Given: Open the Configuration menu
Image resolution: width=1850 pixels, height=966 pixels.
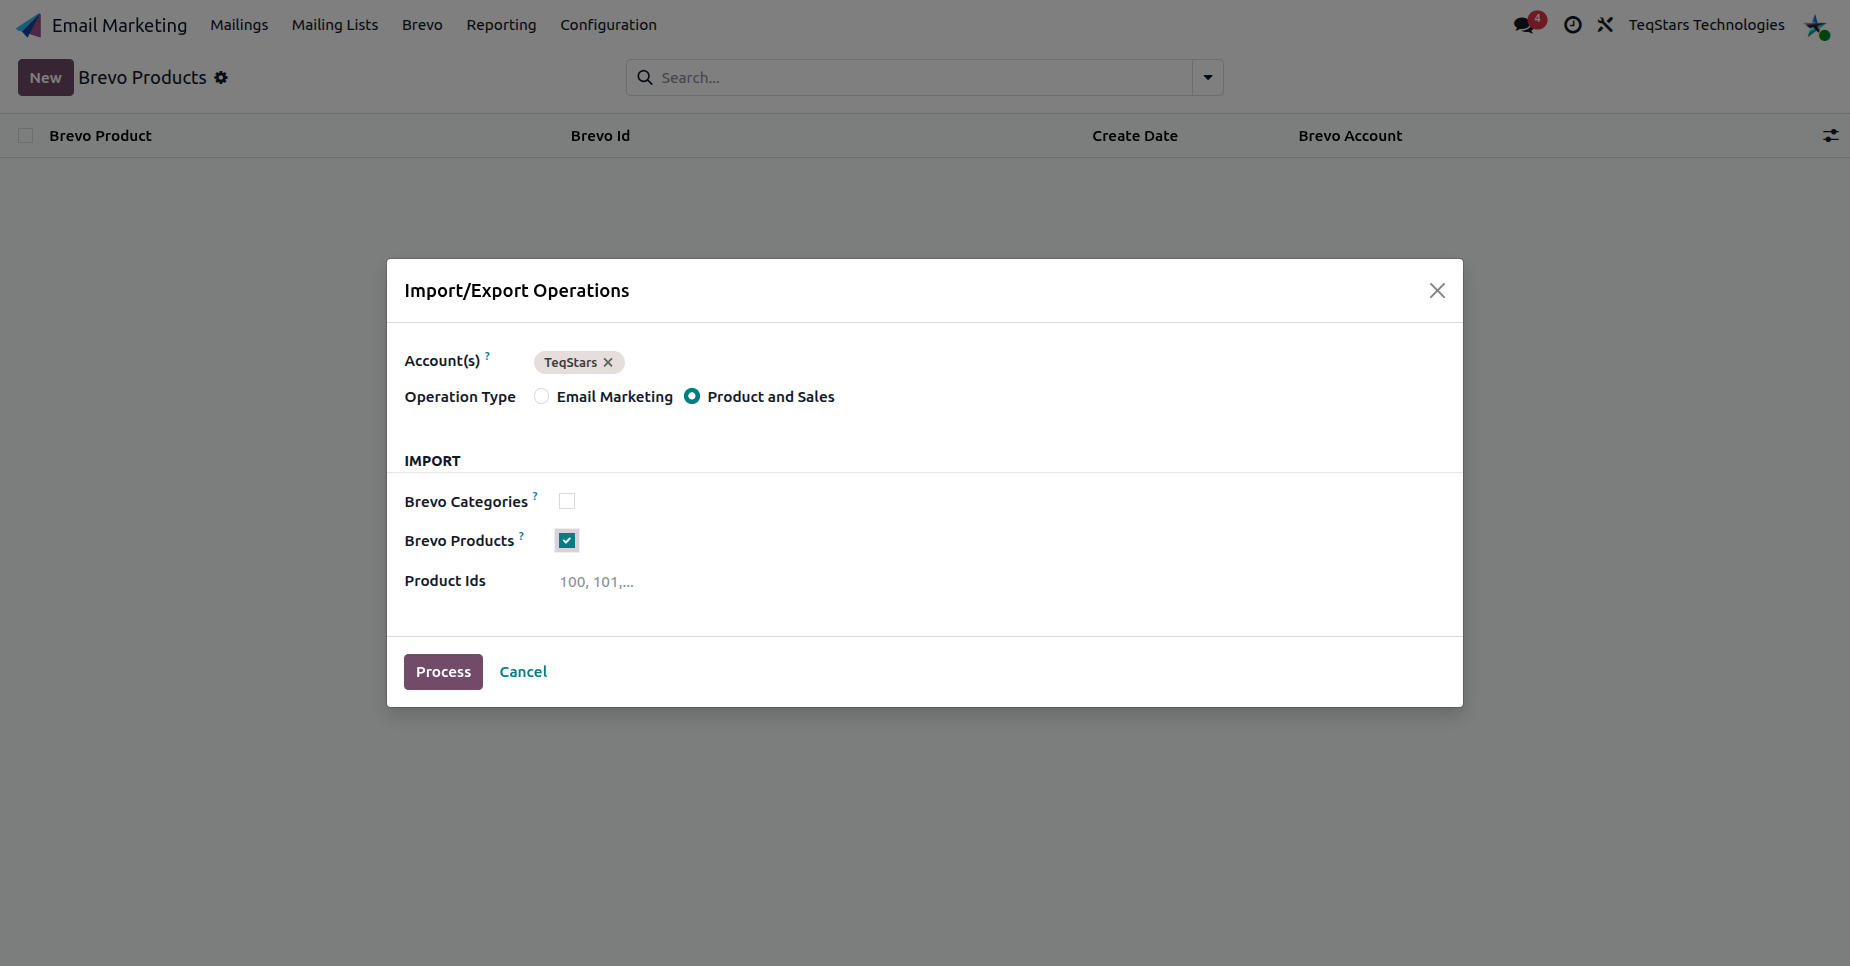Looking at the screenshot, I should (608, 25).
